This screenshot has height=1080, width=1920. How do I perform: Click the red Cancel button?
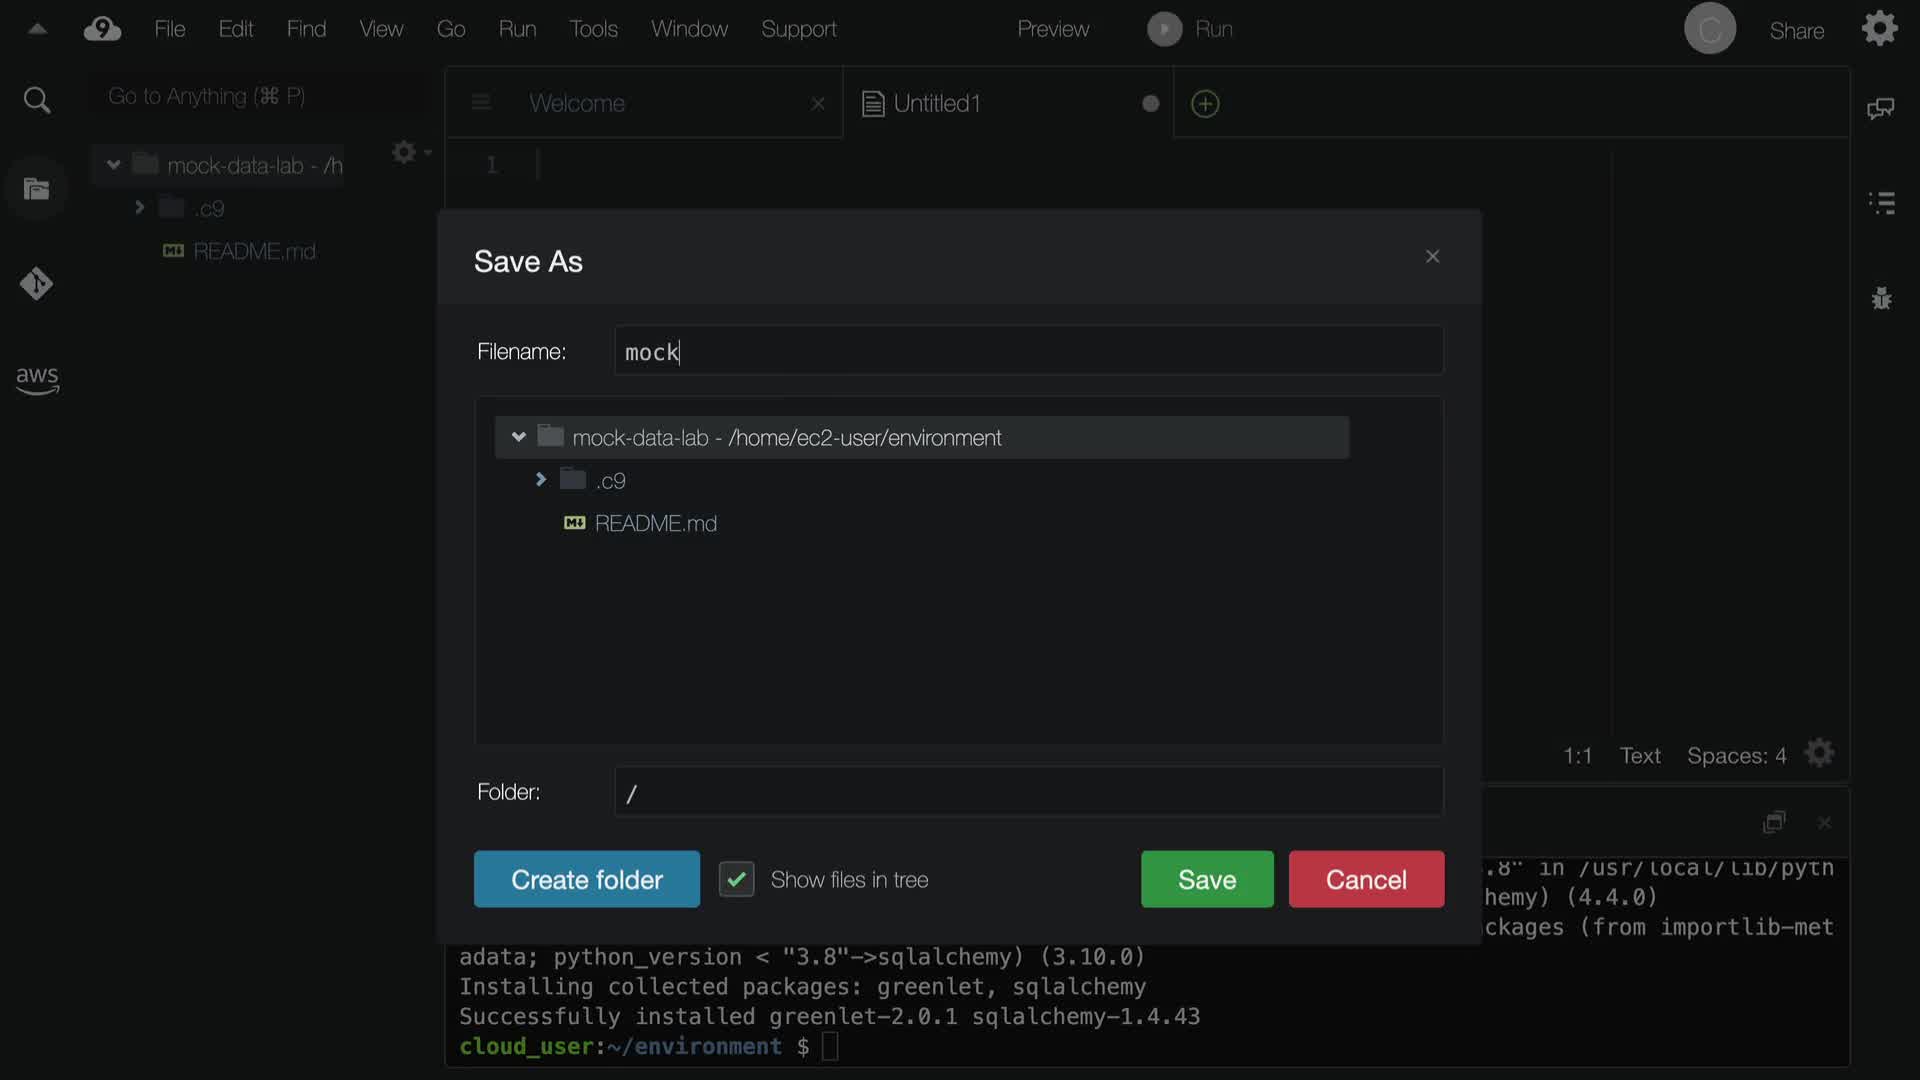[x=1366, y=880]
